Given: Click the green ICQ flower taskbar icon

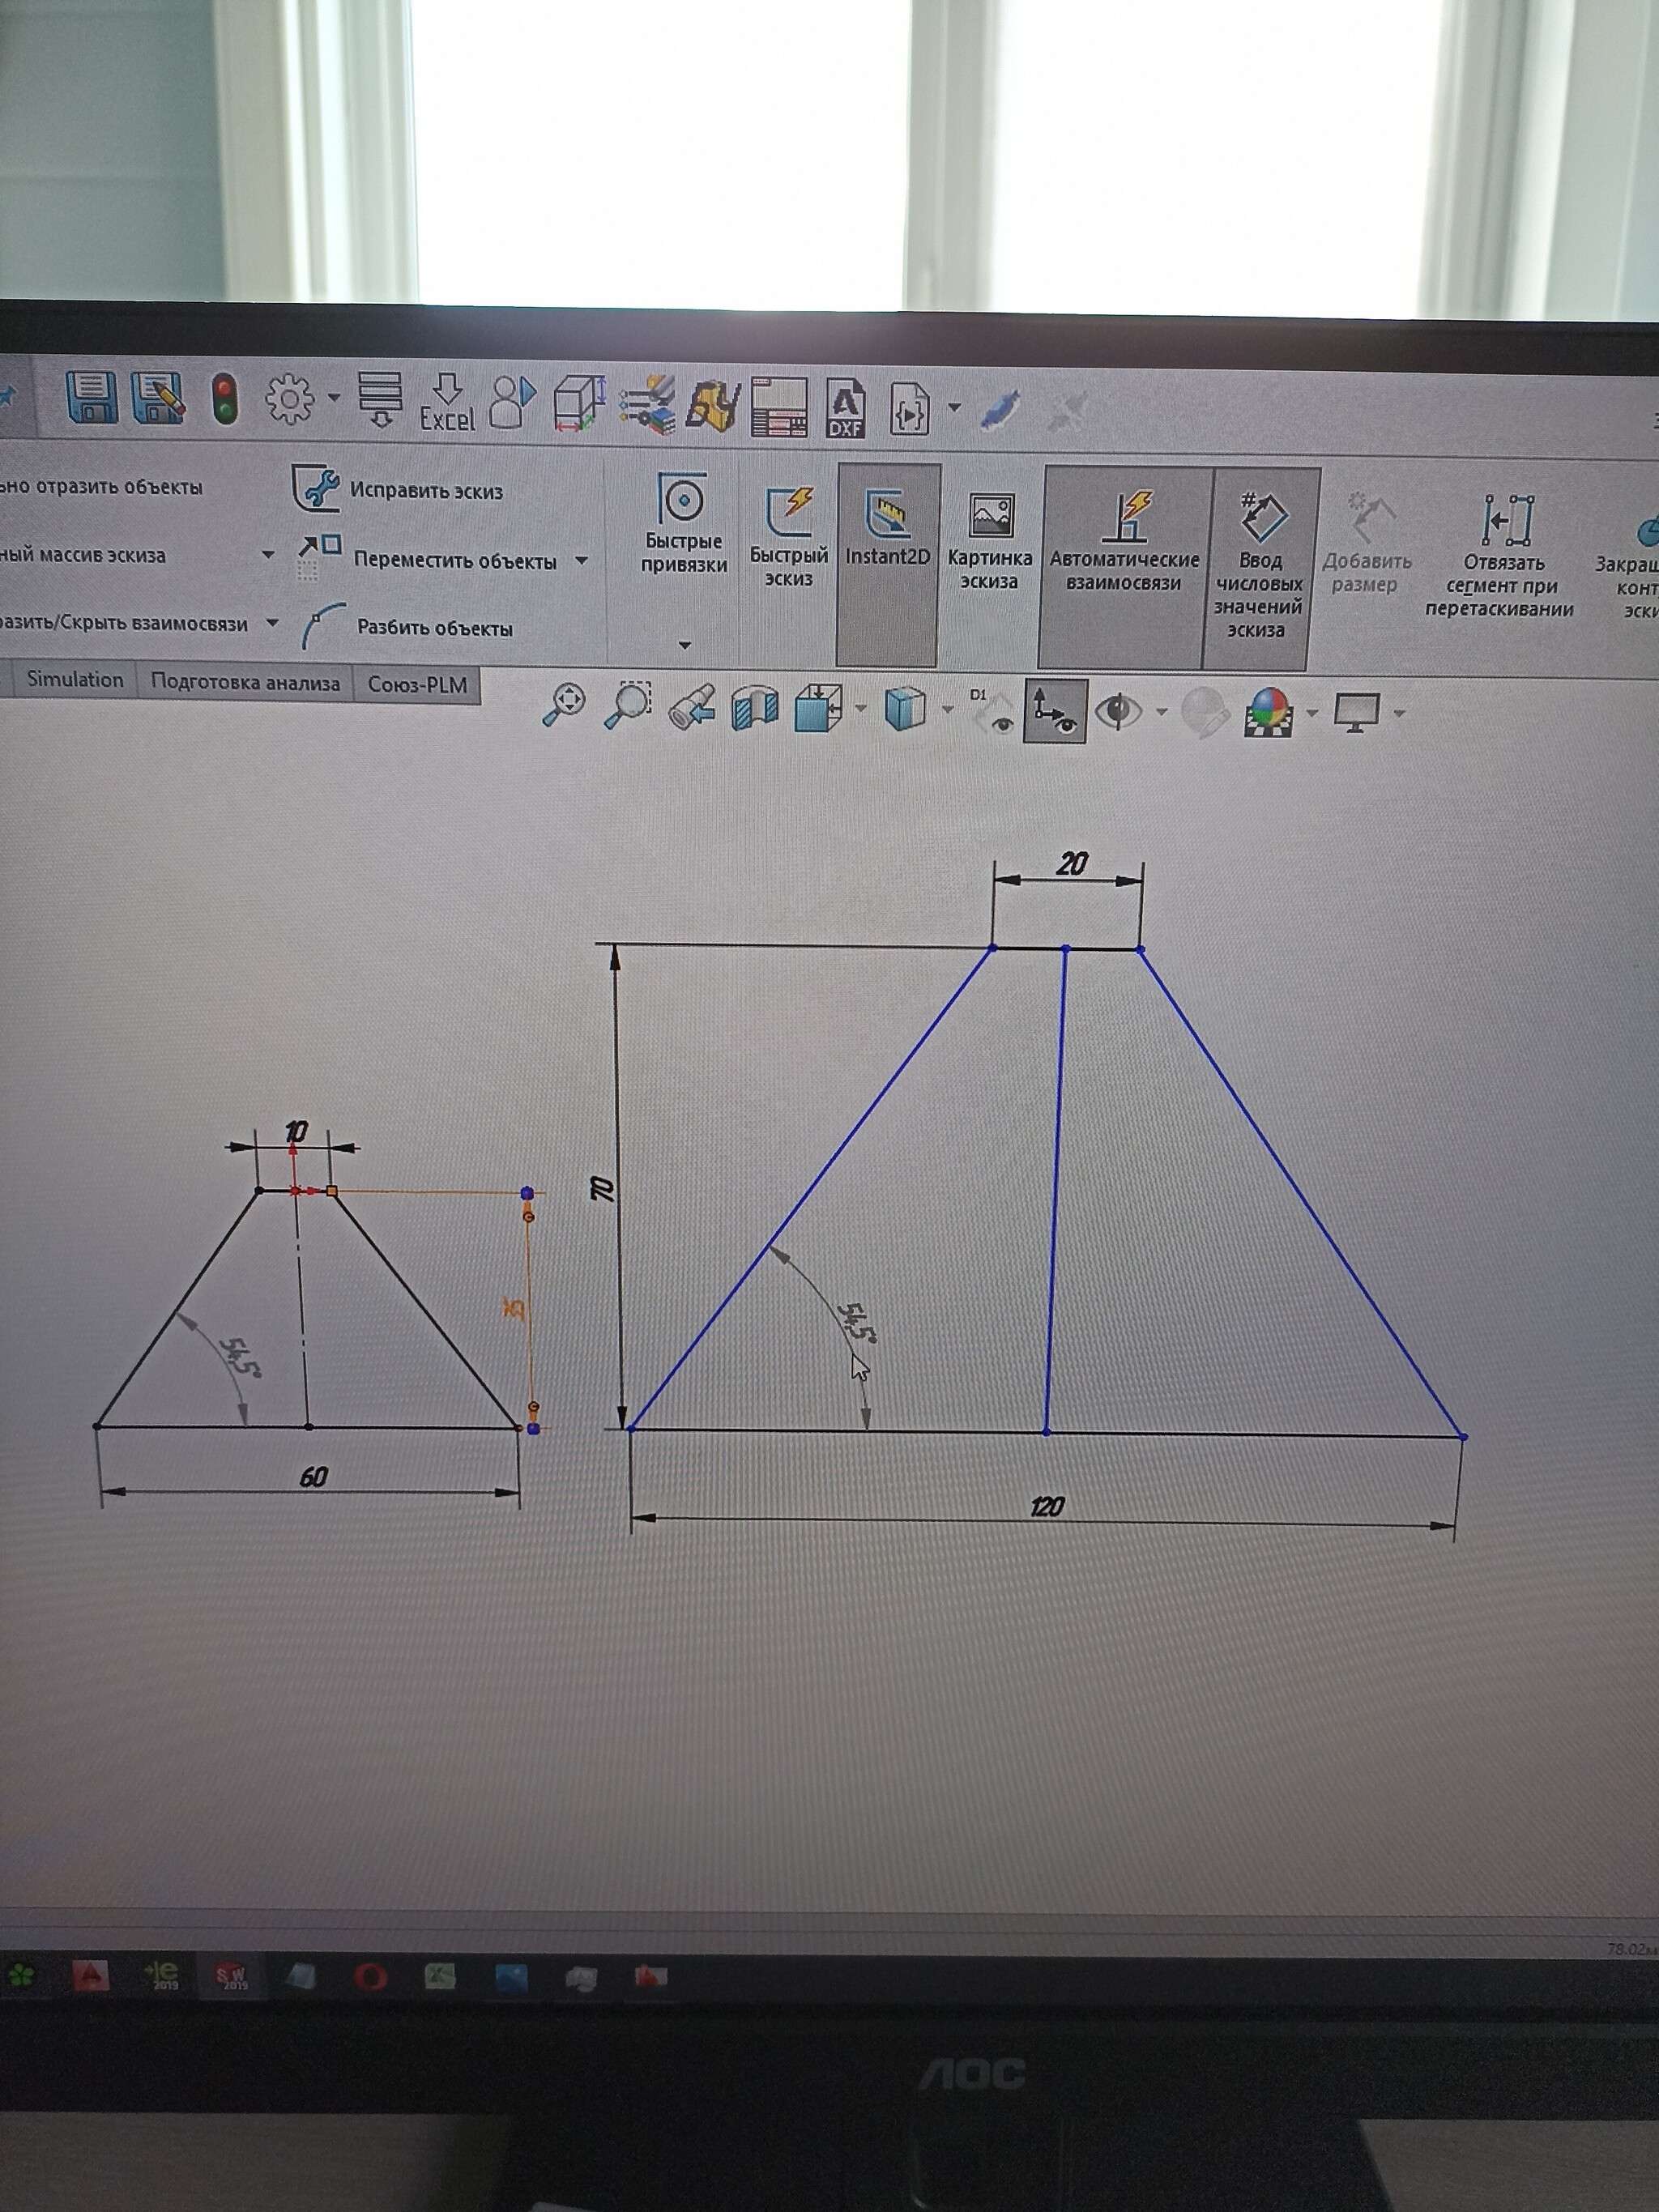Looking at the screenshot, I should [21, 1974].
